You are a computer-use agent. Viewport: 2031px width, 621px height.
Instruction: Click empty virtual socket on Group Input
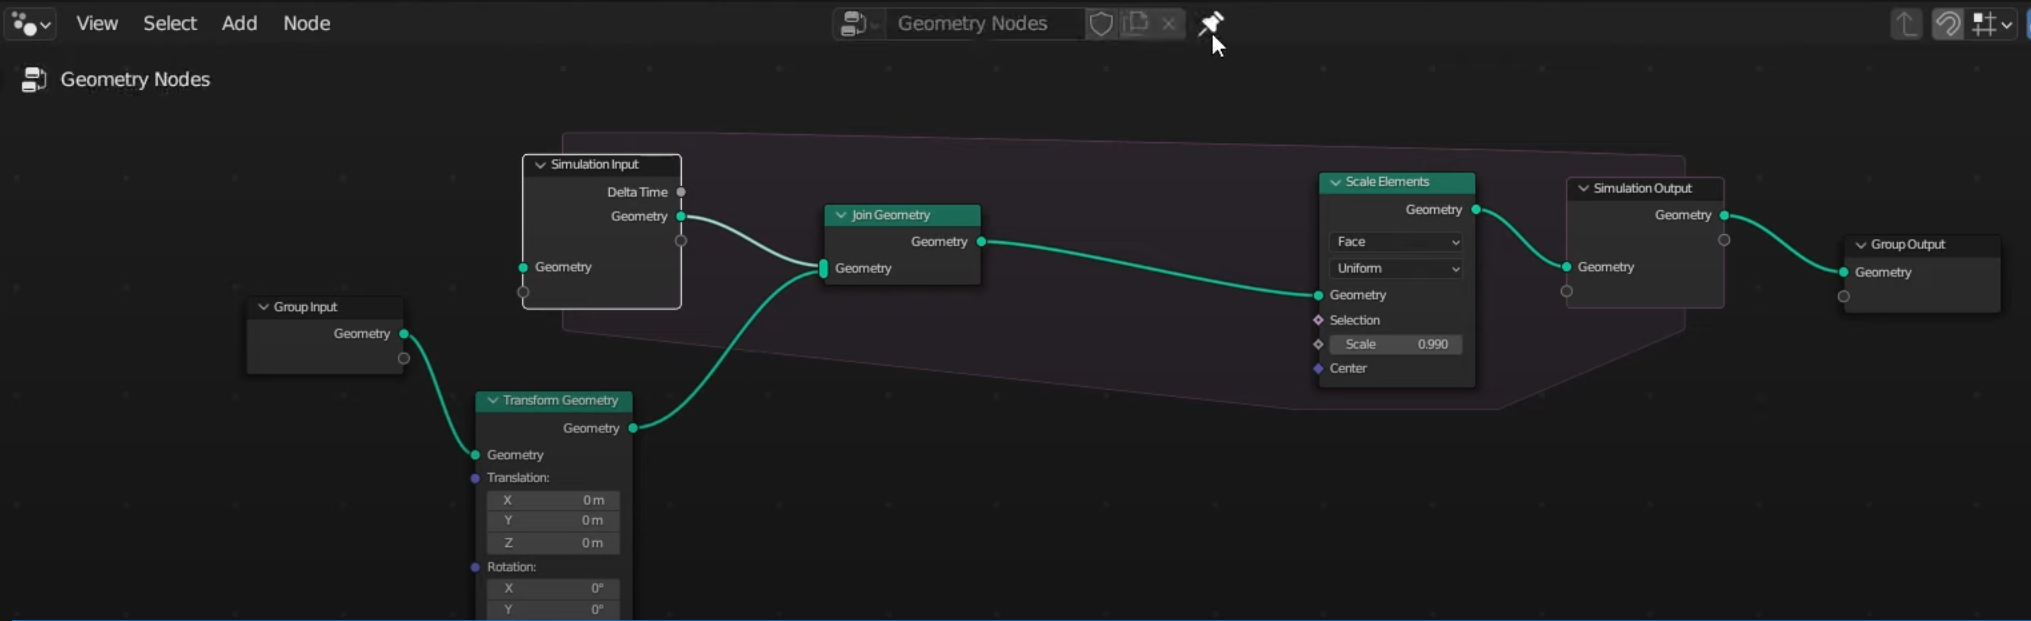404,358
